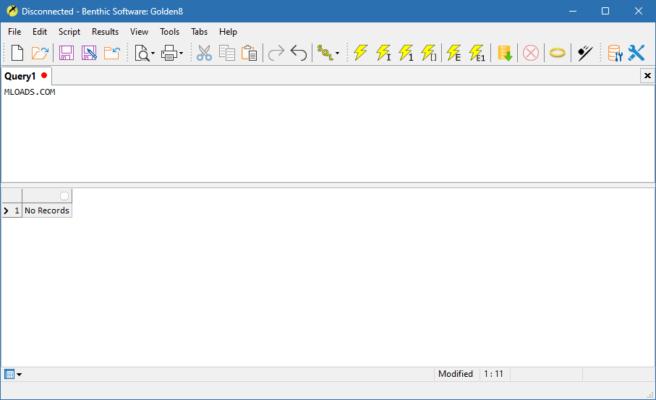Minimize the Golden8 window
656x400 pixels.
[x=573, y=11]
